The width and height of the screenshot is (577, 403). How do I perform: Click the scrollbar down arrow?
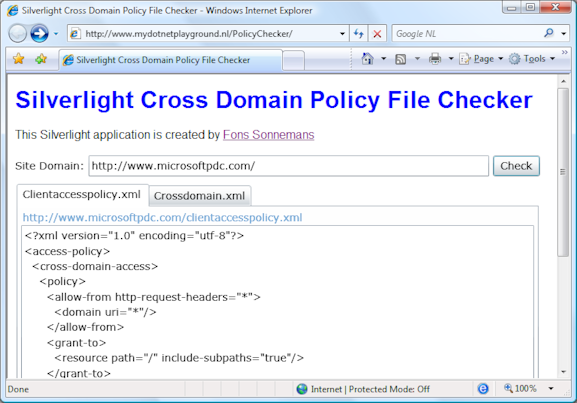tap(563, 372)
